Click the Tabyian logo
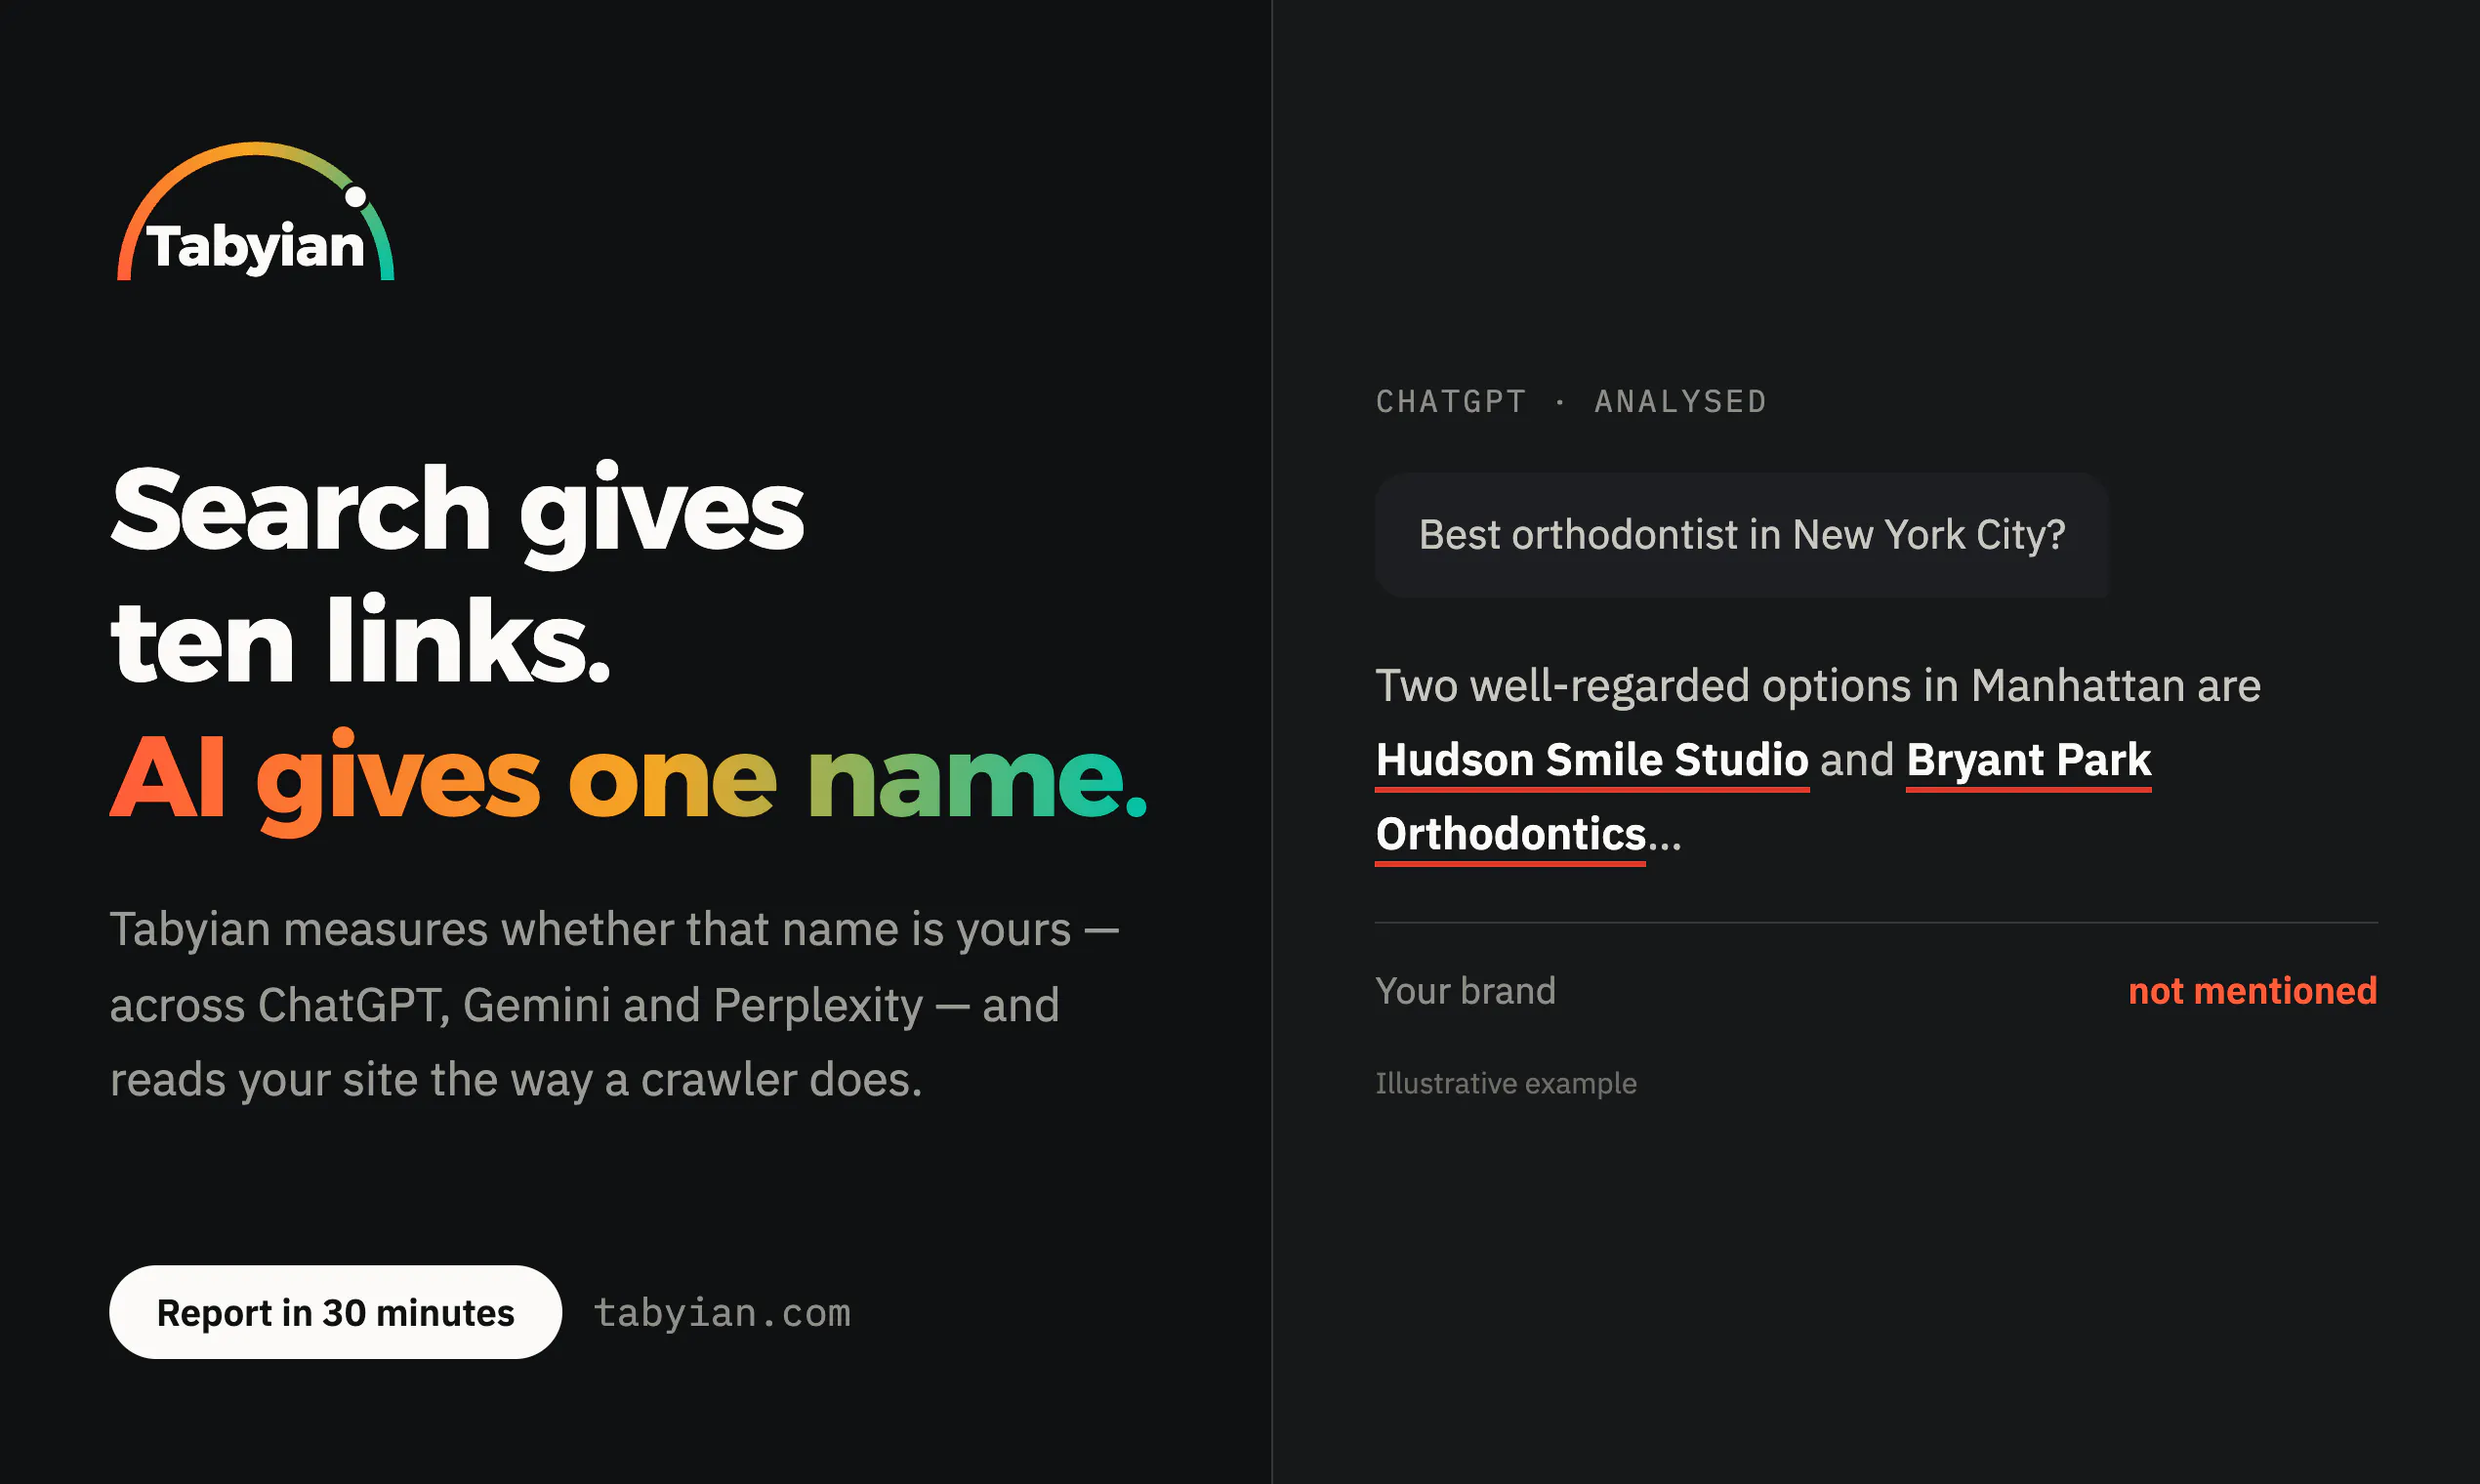The width and height of the screenshot is (2480, 1484). [x=256, y=212]
